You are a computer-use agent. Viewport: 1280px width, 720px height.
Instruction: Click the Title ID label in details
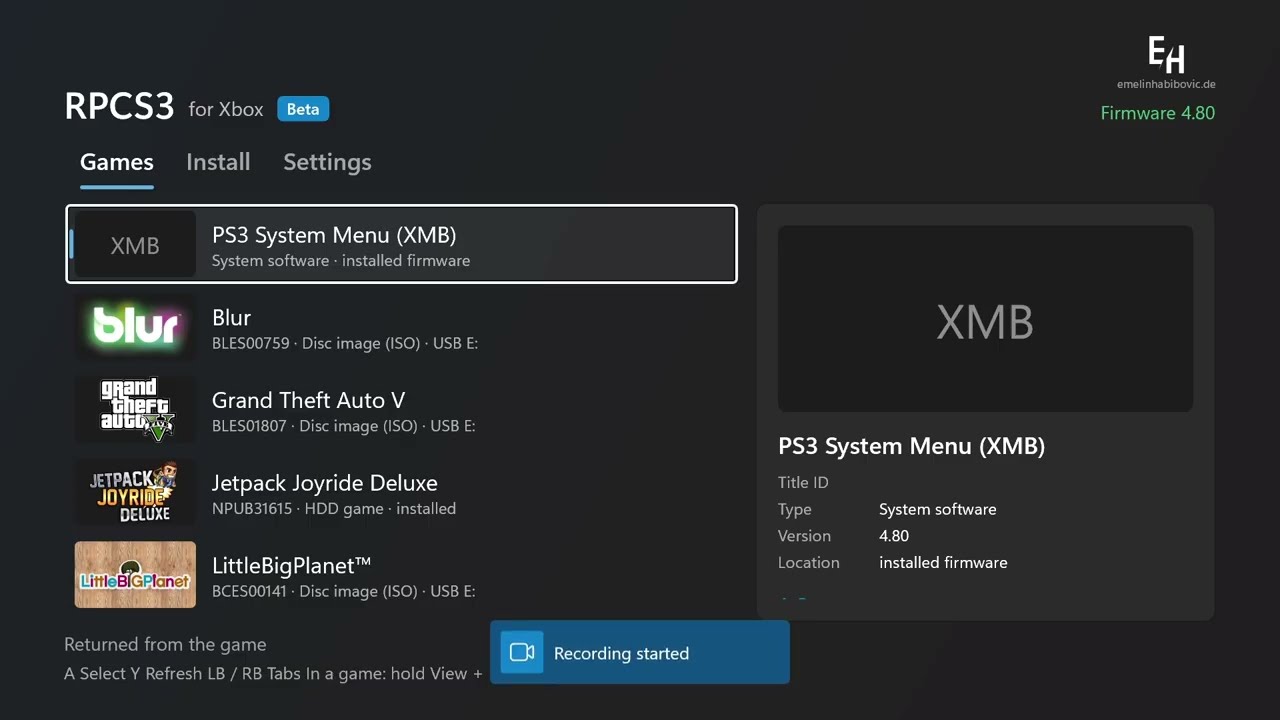(803, 482)
